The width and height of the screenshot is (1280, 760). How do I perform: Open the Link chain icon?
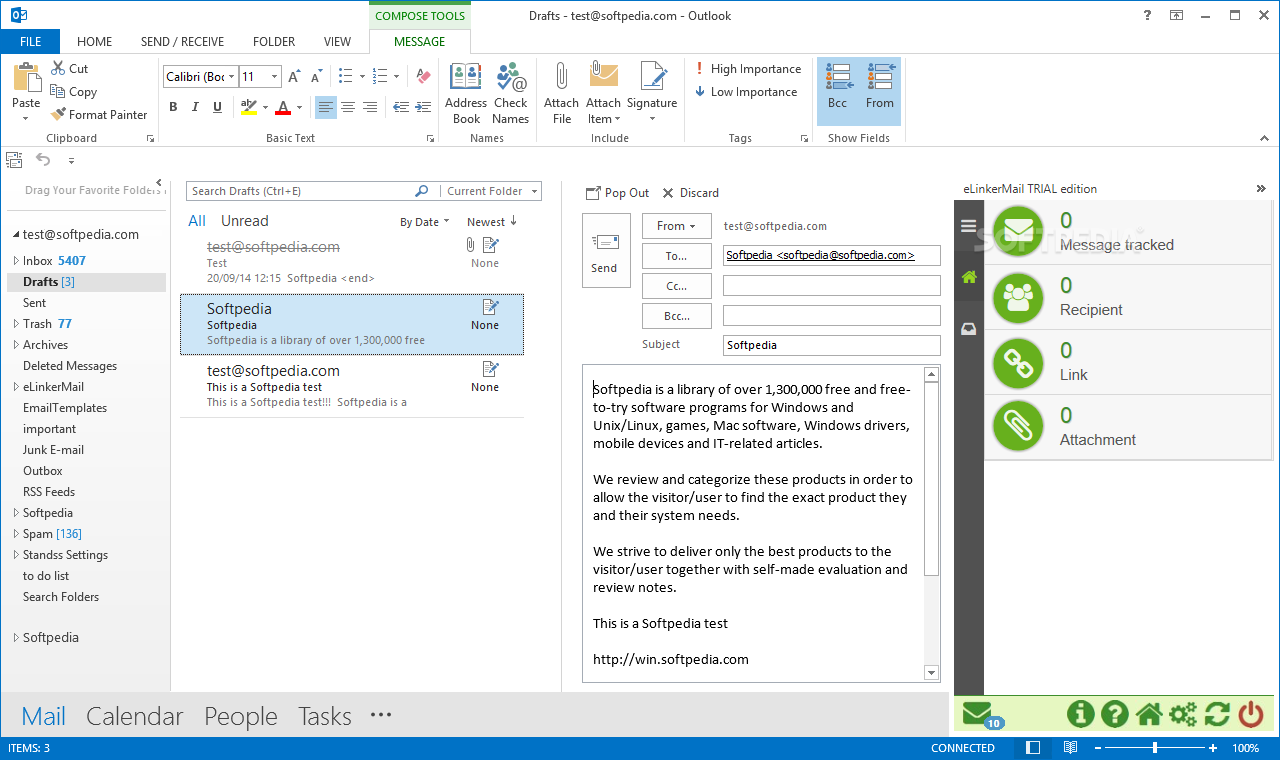click(1018, 363)
